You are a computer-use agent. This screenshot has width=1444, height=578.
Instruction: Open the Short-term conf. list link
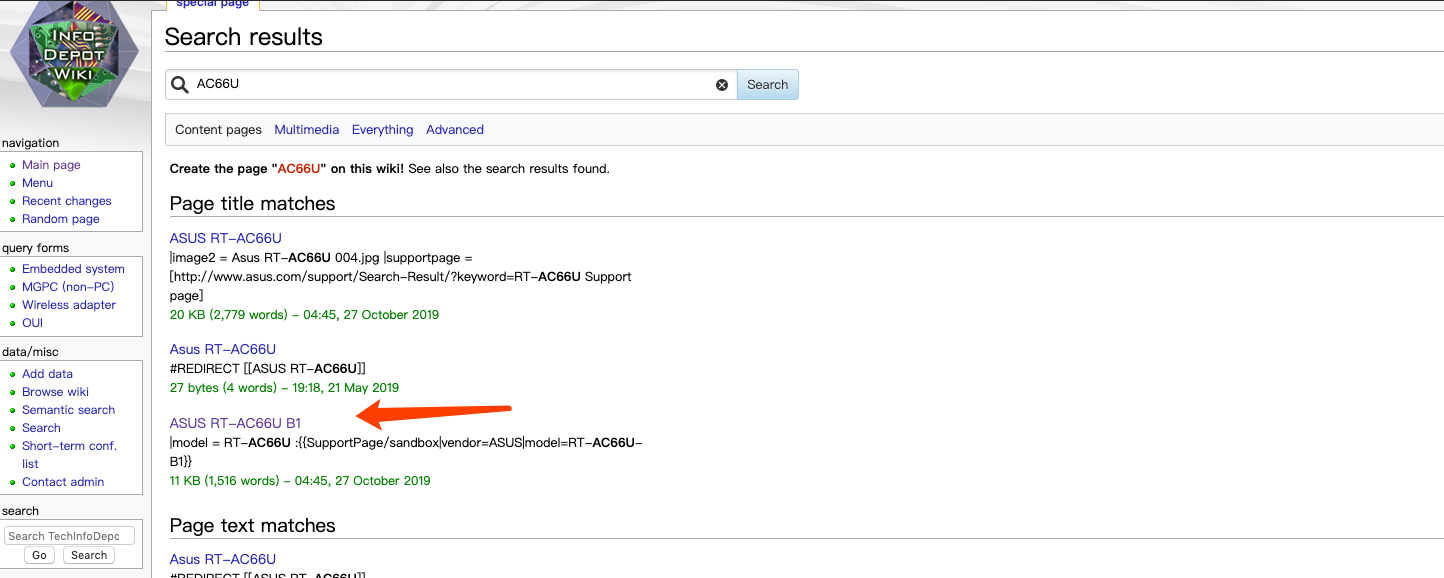tap(69, 455)
